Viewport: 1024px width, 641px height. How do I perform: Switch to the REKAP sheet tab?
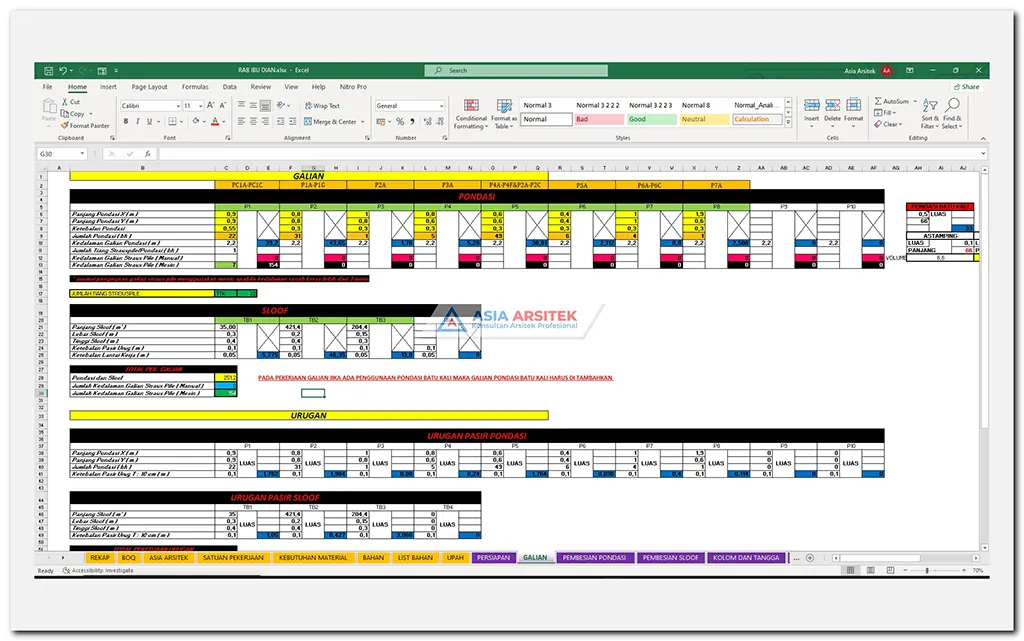(100, 558)
